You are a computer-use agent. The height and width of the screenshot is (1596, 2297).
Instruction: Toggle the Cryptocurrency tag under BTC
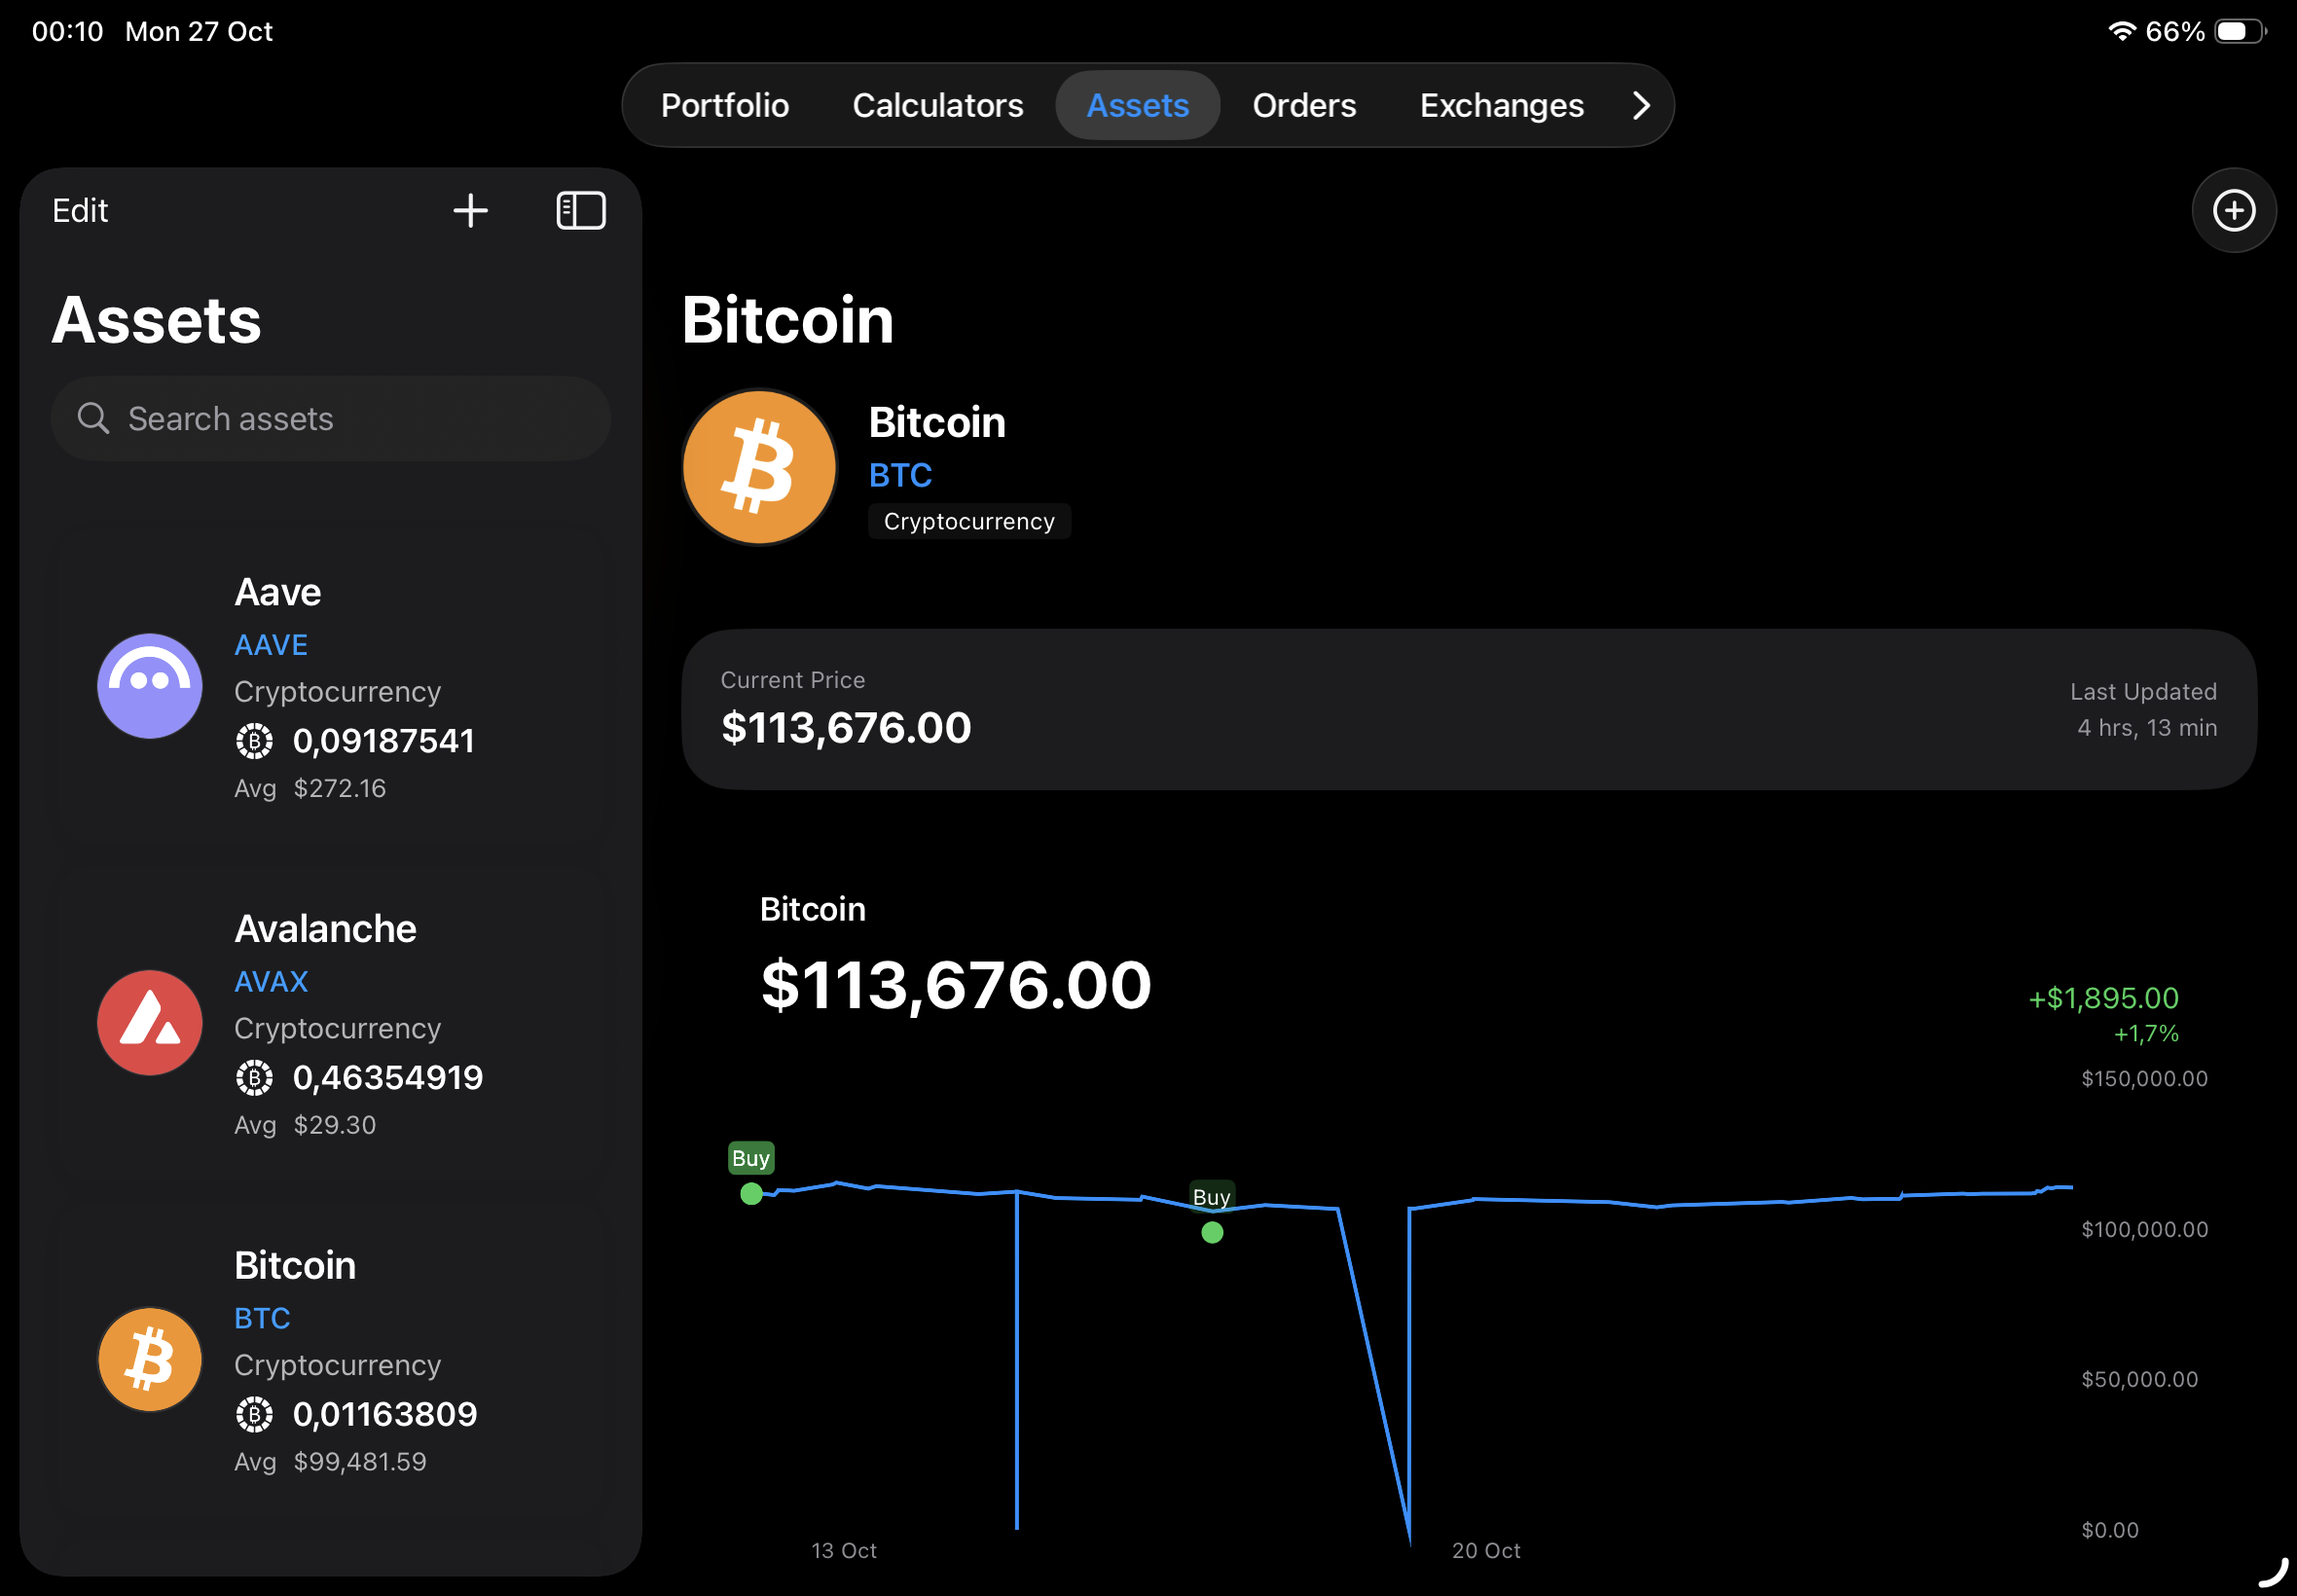pos(968,520)
